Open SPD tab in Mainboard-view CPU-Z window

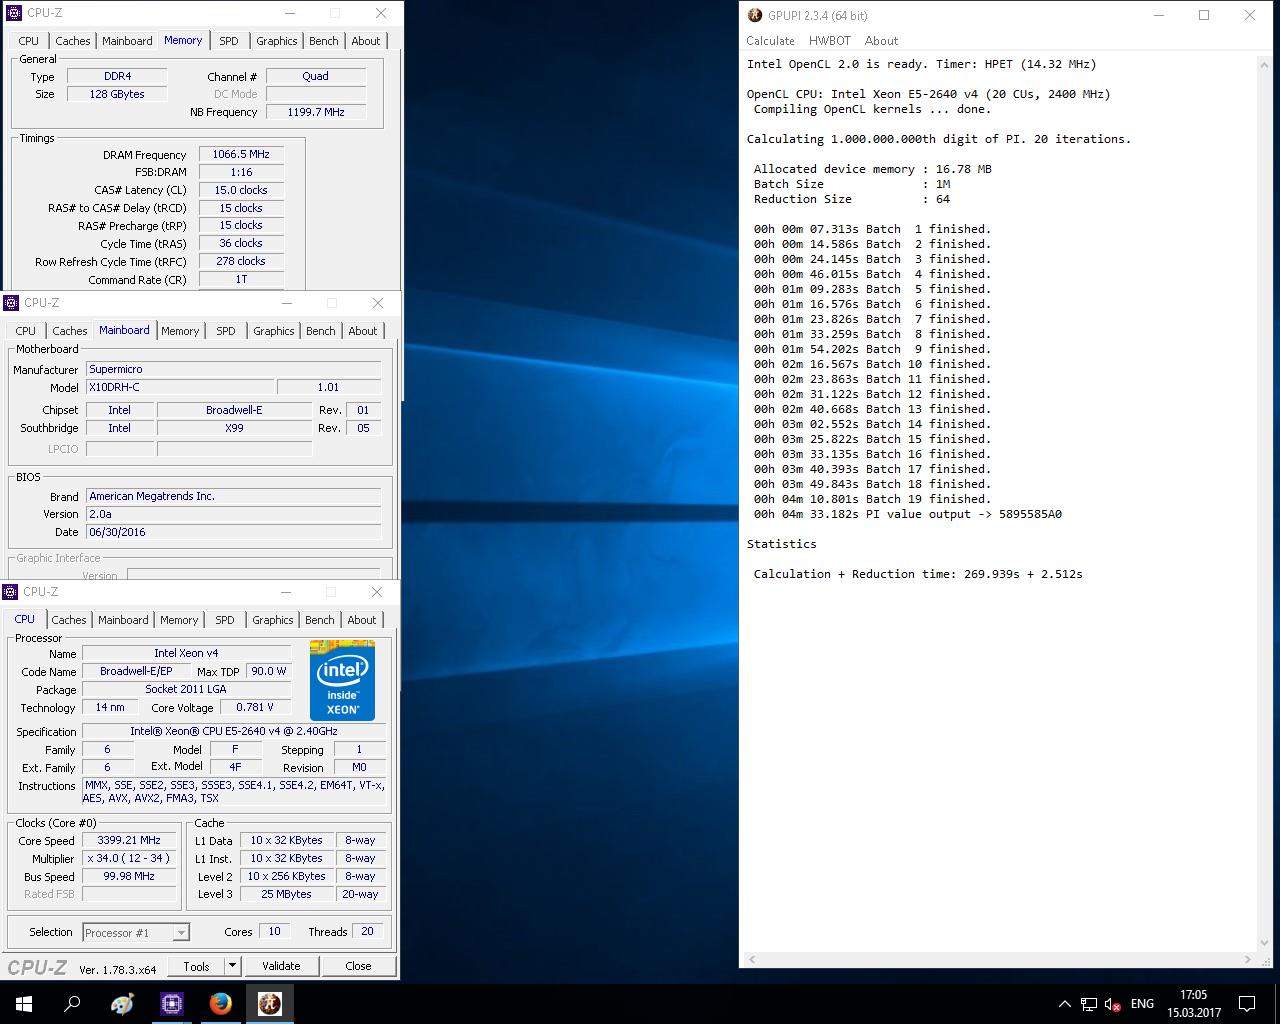[x=226, y=331]
